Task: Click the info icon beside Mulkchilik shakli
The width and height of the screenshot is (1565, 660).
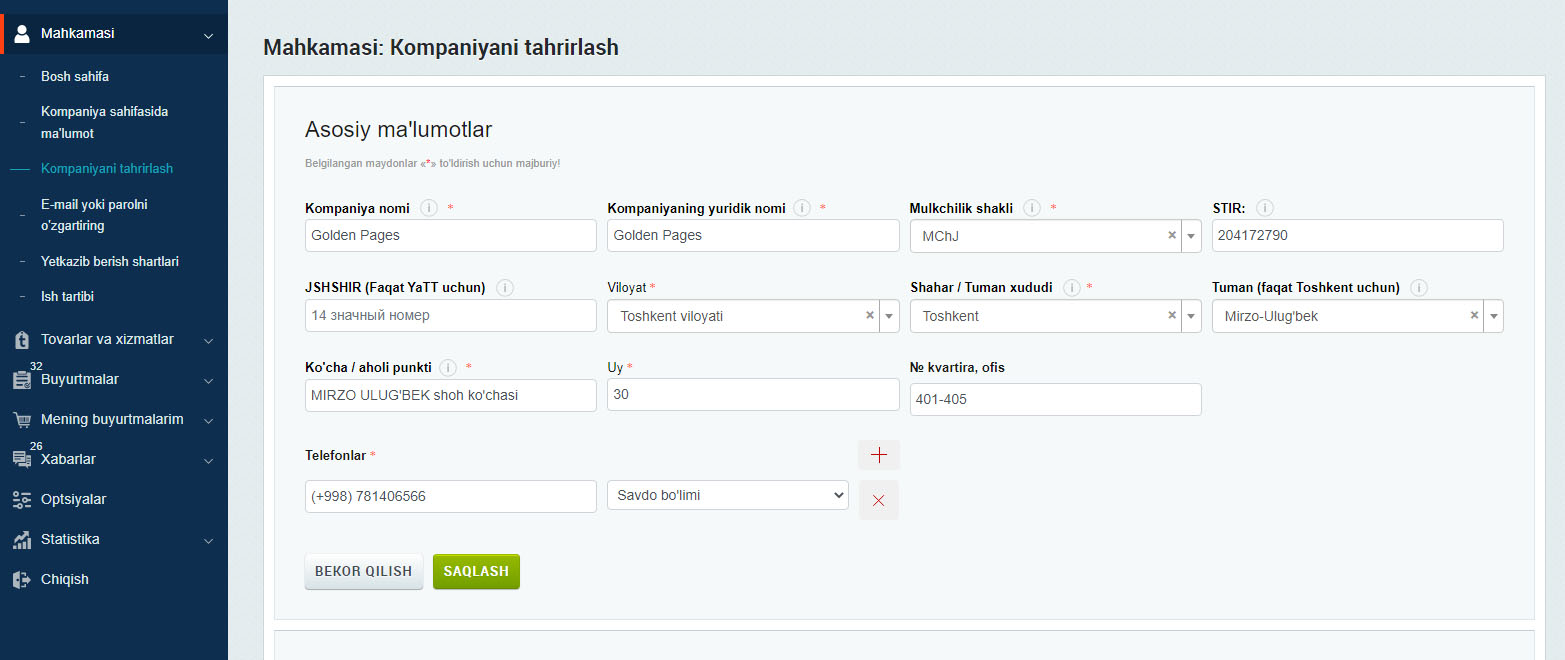Action: coord(1032,208)
